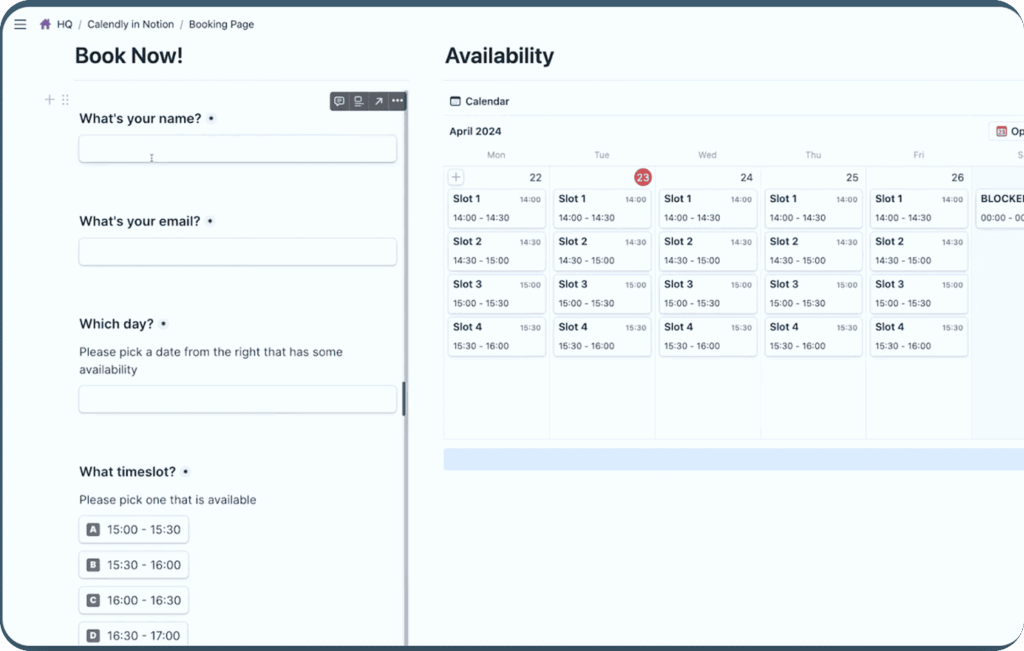Image resolution: width=1024 pixels, height=651 pixels.
Task: Click the Which day input field
Action: (238, 399)
